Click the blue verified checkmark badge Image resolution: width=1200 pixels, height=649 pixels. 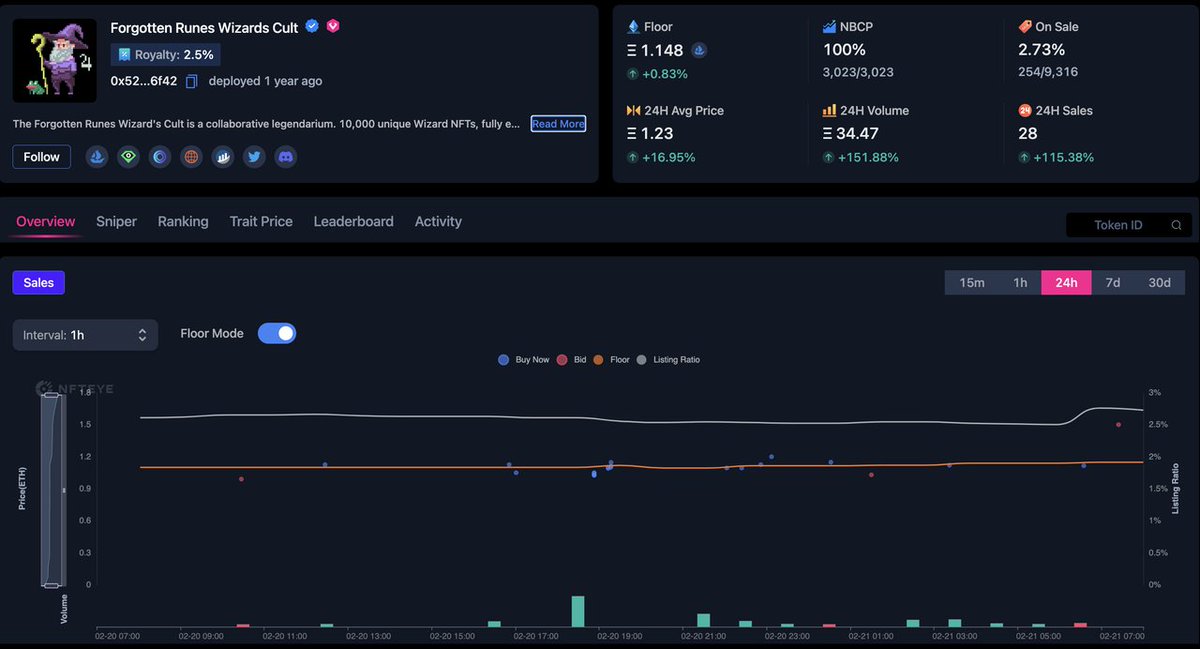[312, 27]
